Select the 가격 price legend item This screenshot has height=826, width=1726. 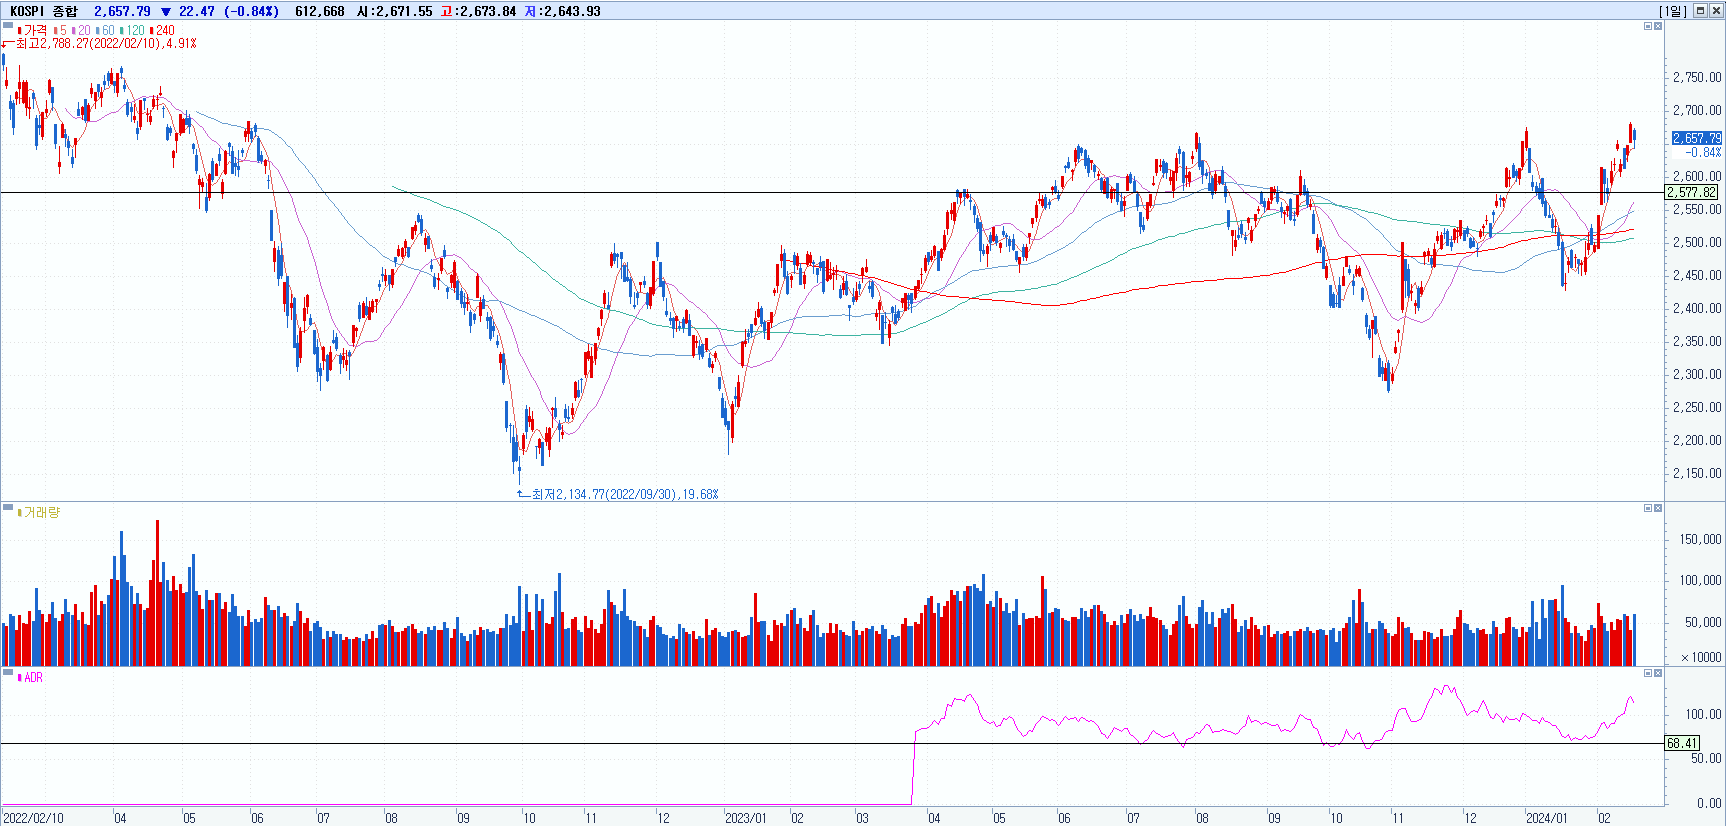pos(33,31)
